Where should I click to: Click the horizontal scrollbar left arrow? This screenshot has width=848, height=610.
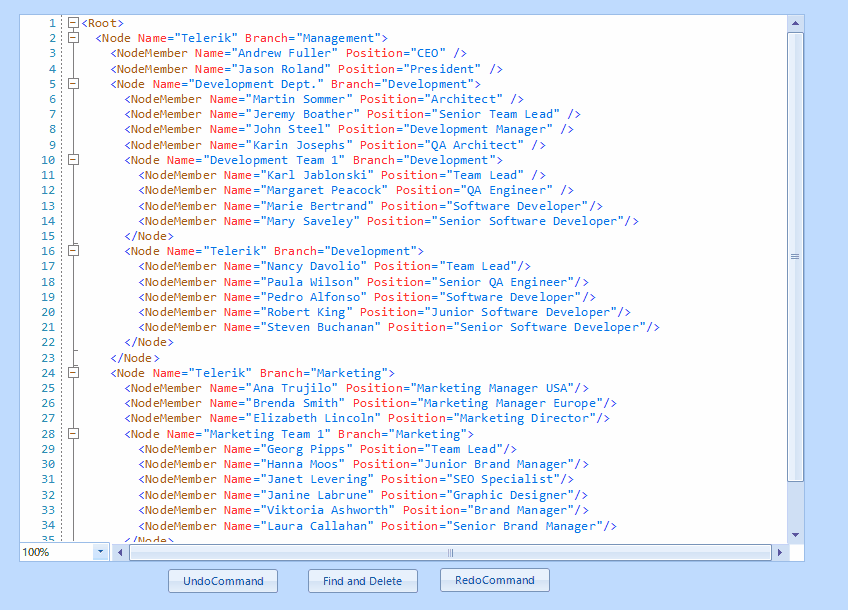click(x=120, y=553)
